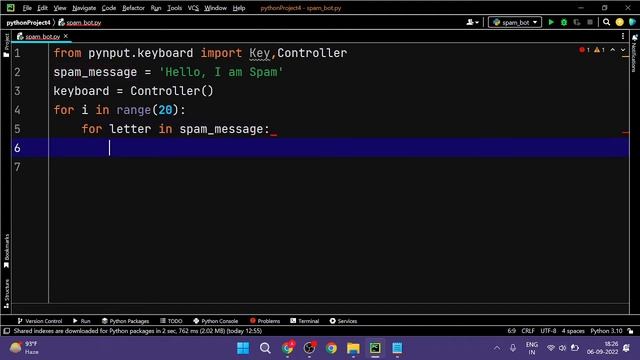This screenshot has height=360, width=640.
Task: Click pythonProject4 breadcrumb
Action: tap(28, 22)
